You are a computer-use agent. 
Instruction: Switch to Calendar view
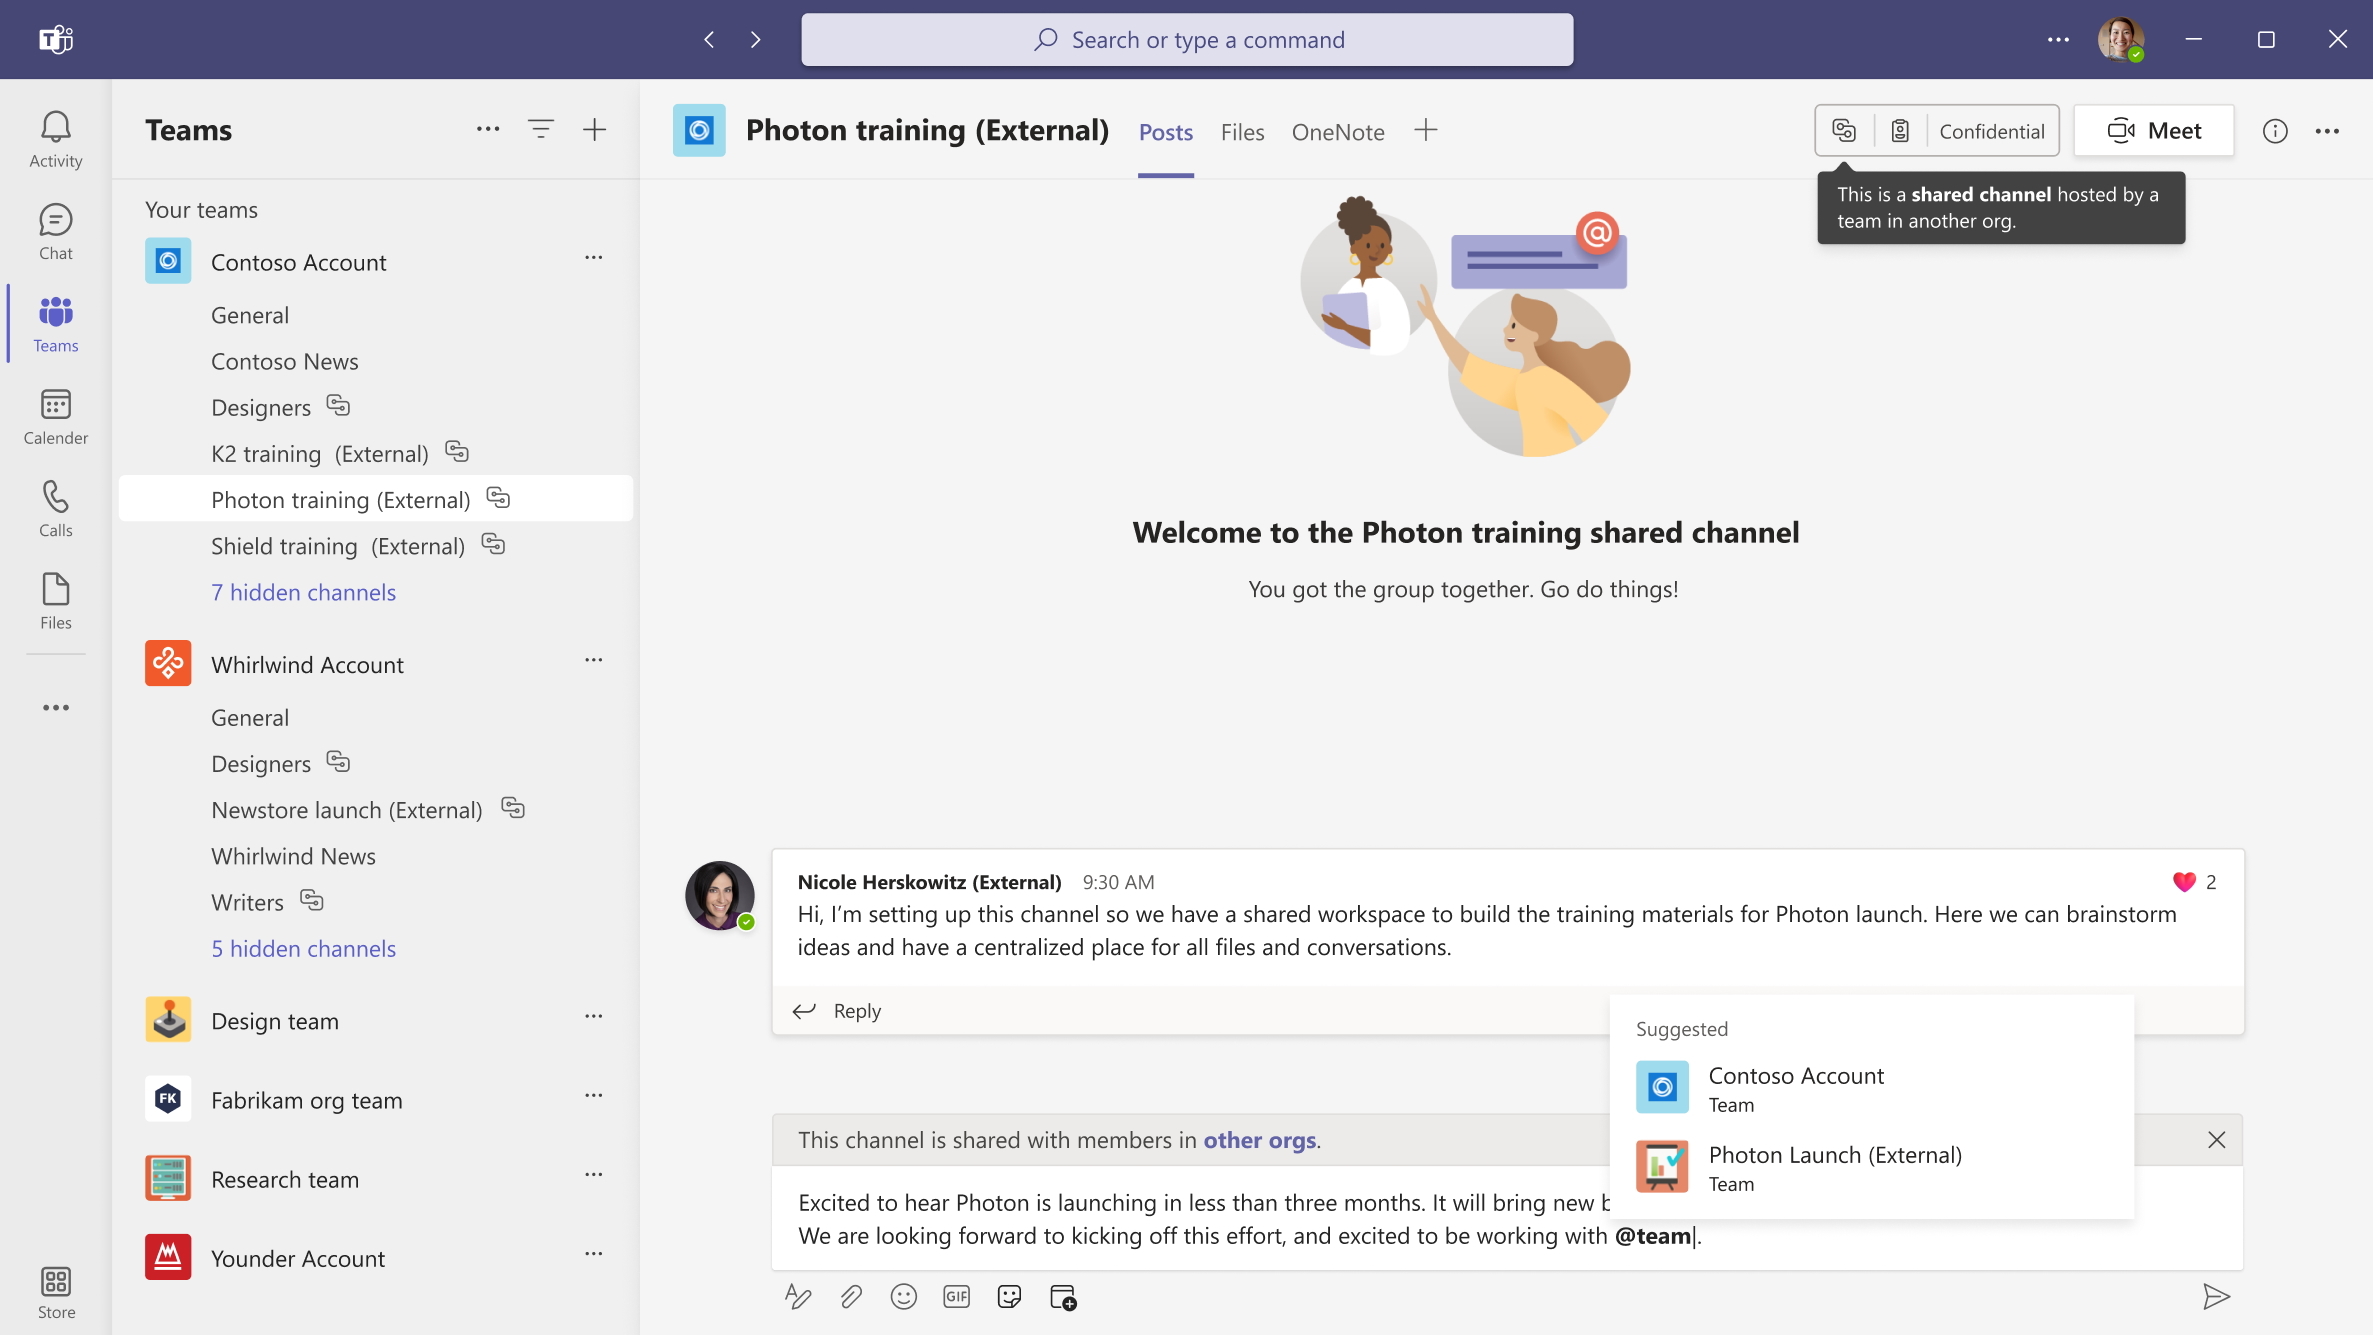(55, 415)
